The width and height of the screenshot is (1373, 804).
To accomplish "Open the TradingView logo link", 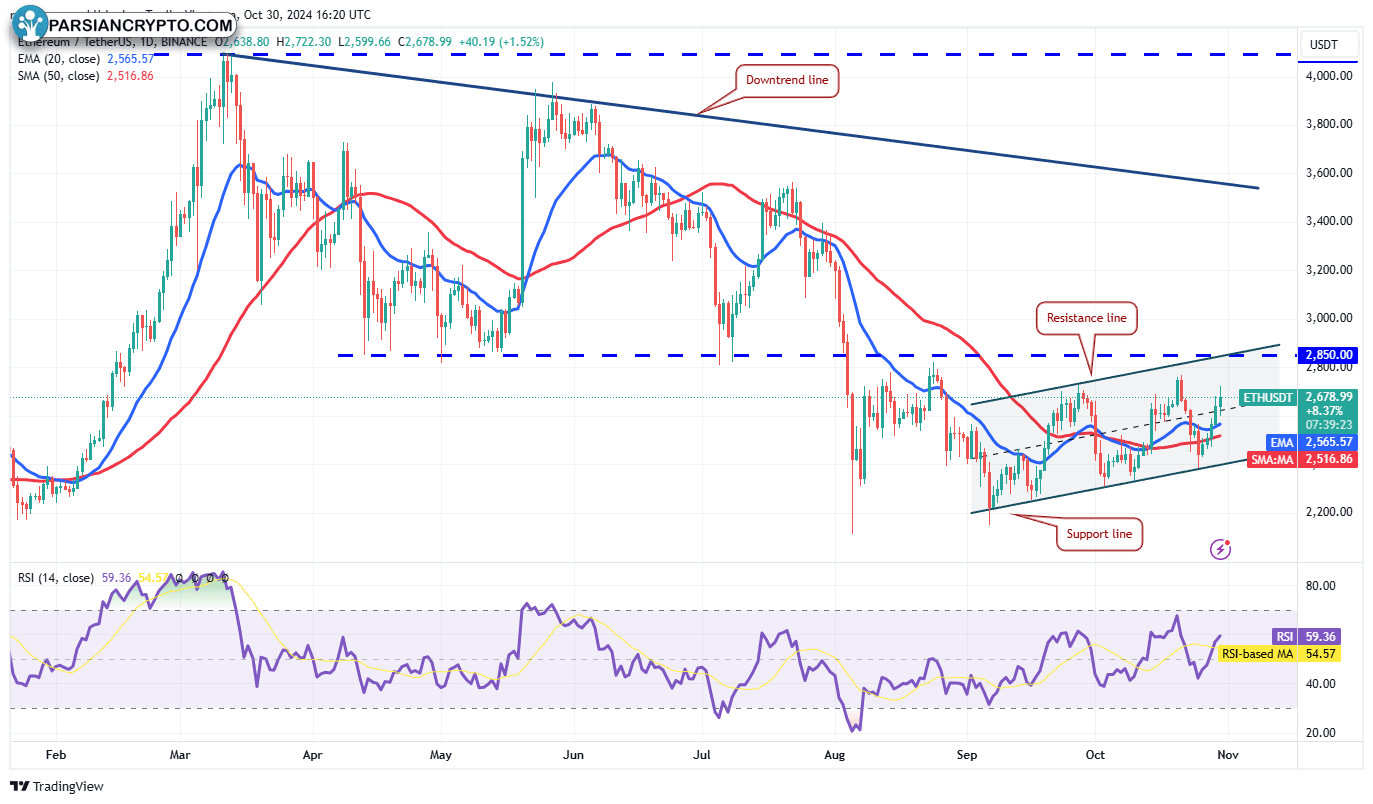I will pos(57,787).
